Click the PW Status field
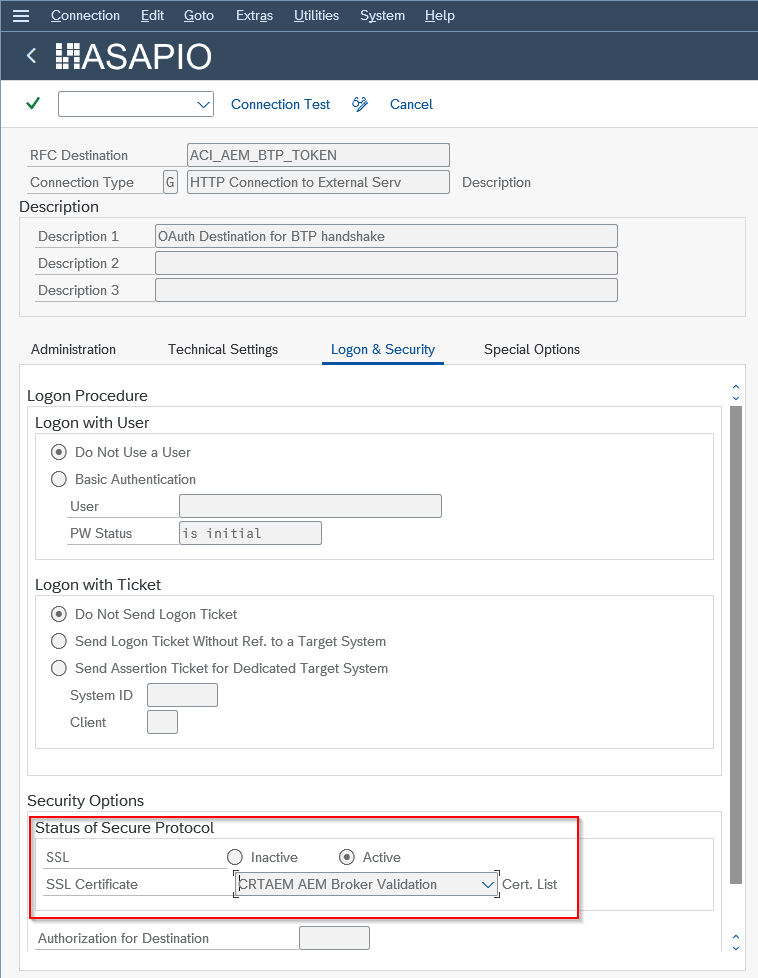 [x=250, y=533]
